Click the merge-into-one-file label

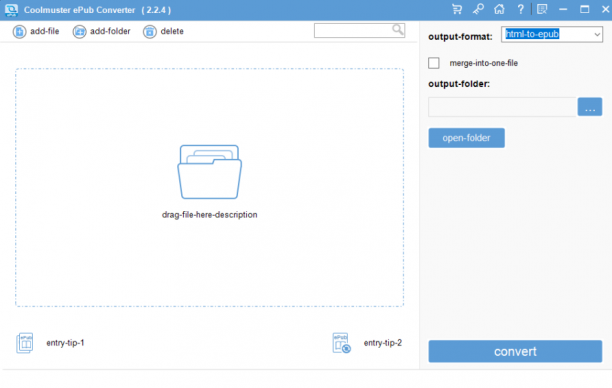484,63
